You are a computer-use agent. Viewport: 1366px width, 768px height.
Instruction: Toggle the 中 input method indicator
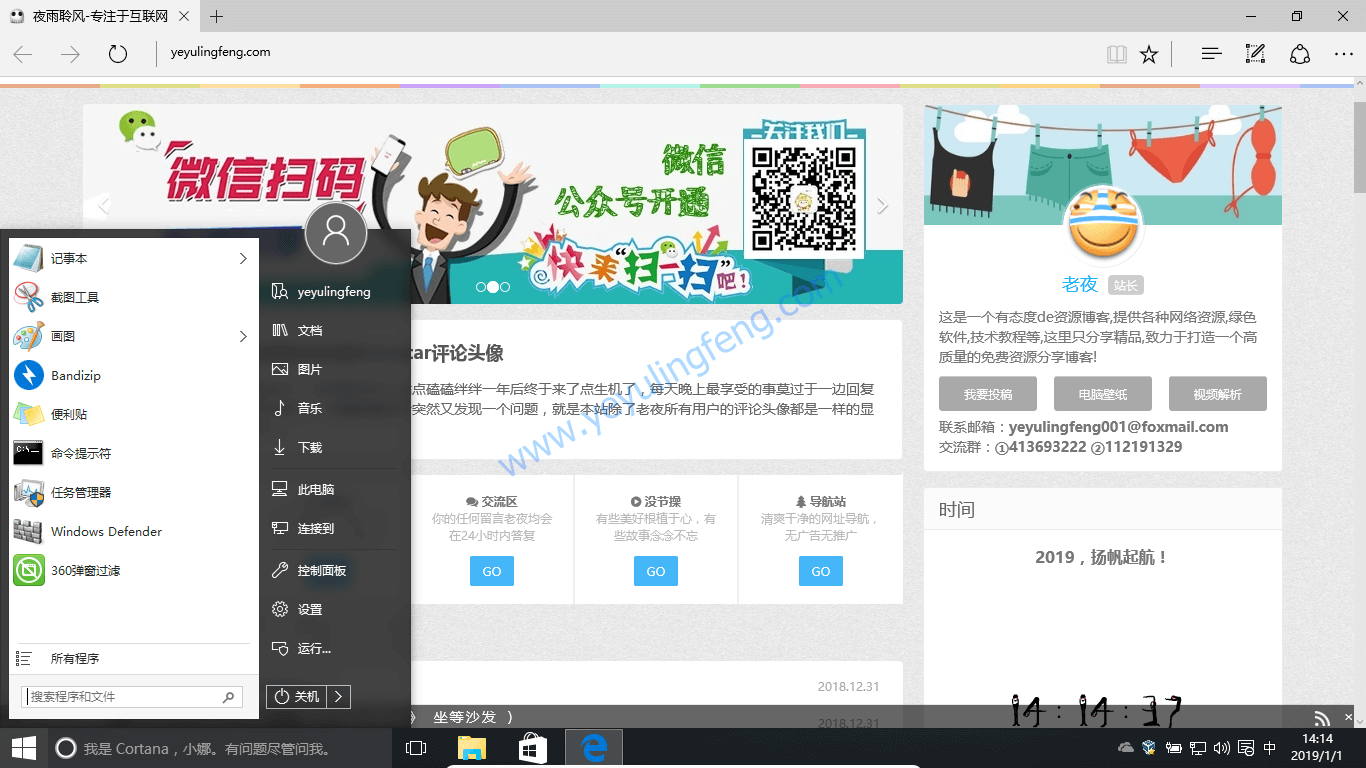[1270, 747]
